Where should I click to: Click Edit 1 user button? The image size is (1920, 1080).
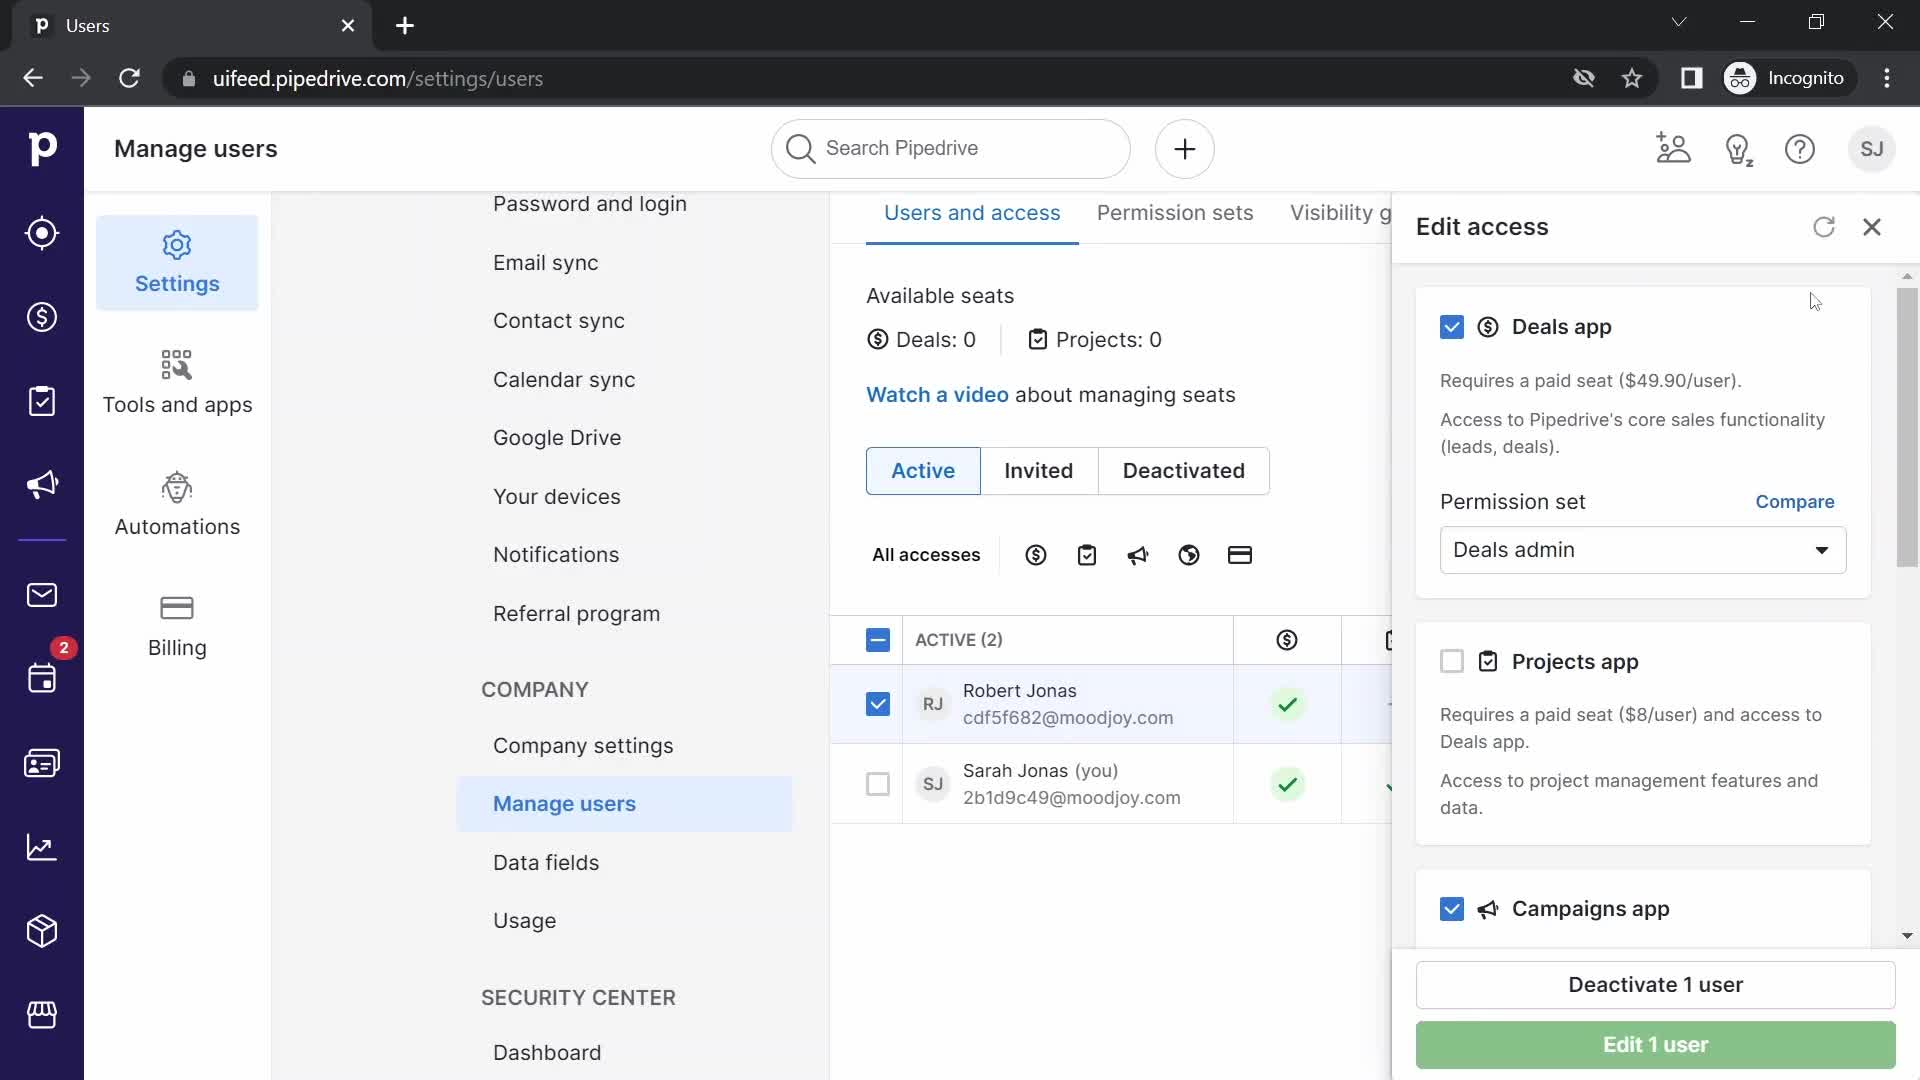pyautogui.click(x=1655, y=1045)
